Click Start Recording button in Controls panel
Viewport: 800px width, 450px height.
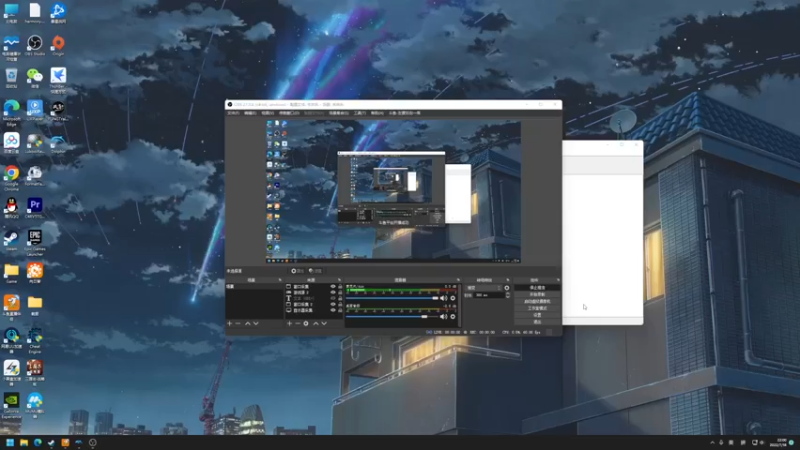pos(538,294)
